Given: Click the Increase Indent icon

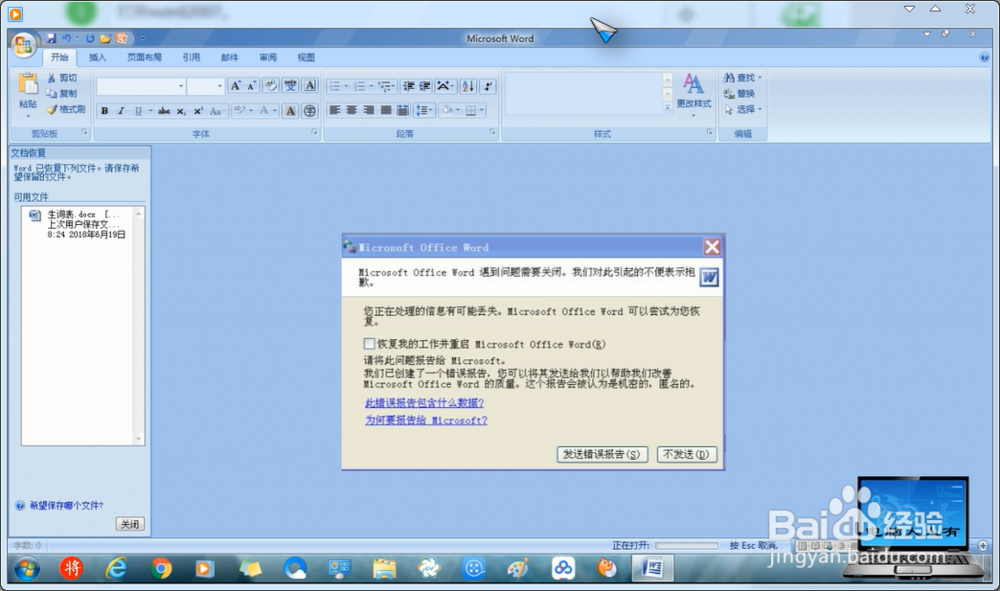Looking at the screenshot, I should pyautogui.click(x=425, y=86).
